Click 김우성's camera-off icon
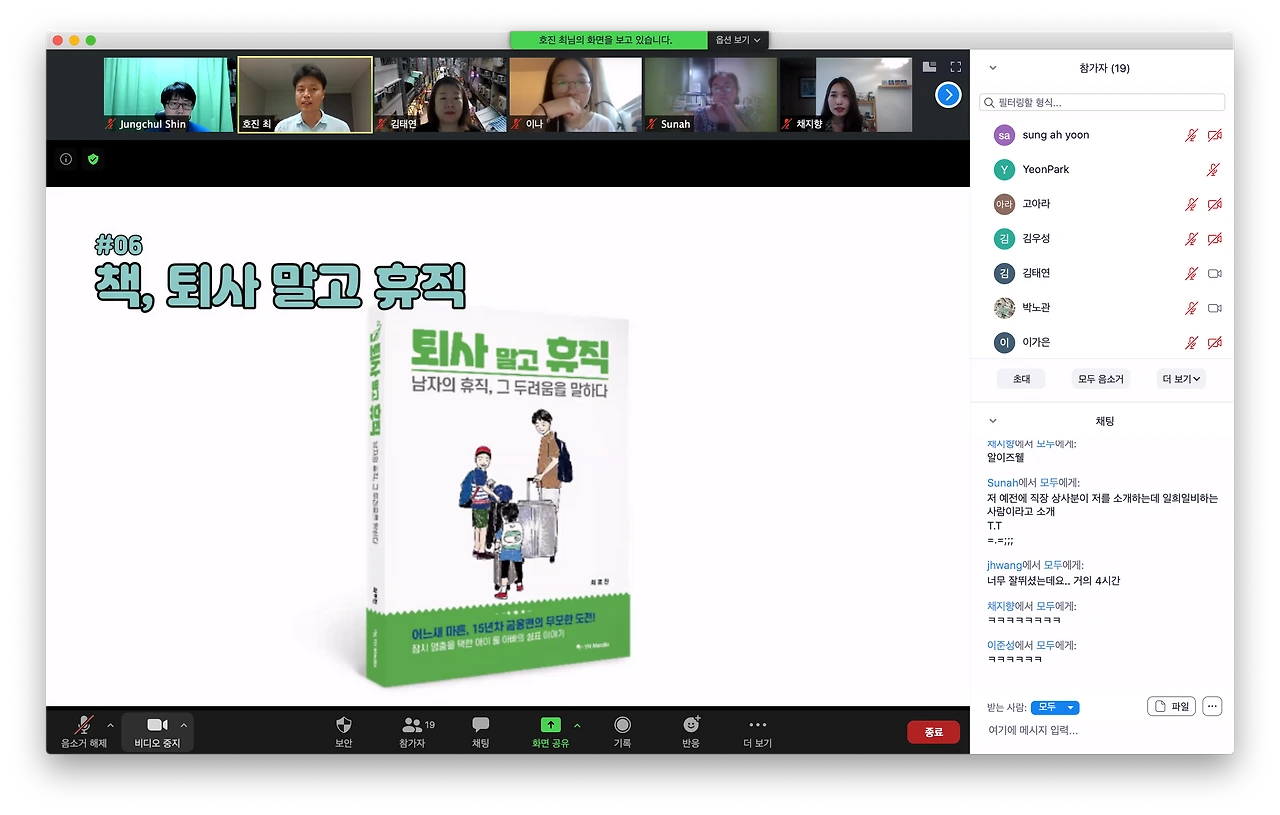Viewport: 1280px width, 815px height. [1215, 239]
